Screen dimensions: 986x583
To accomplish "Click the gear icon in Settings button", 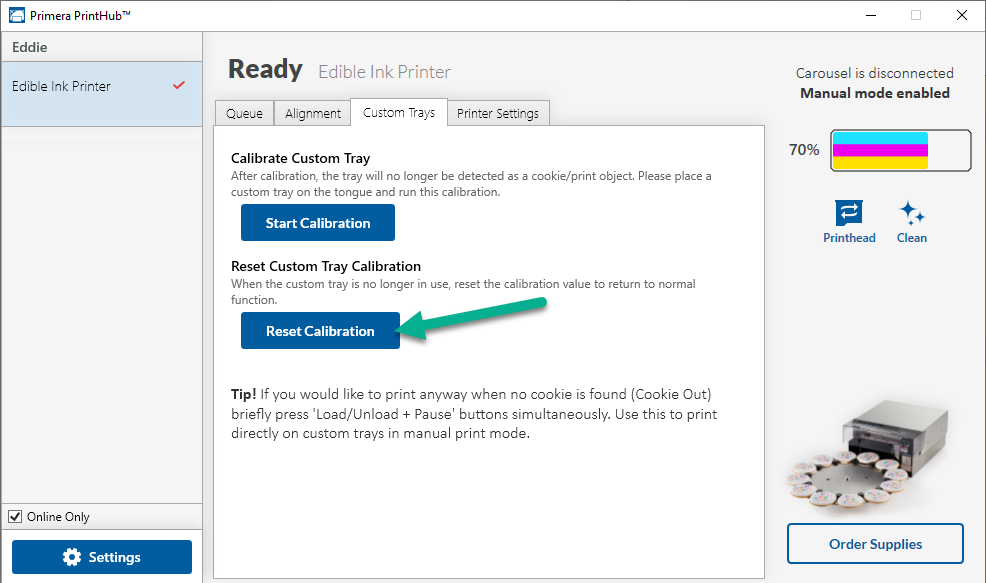I will [x=72, y=557].
